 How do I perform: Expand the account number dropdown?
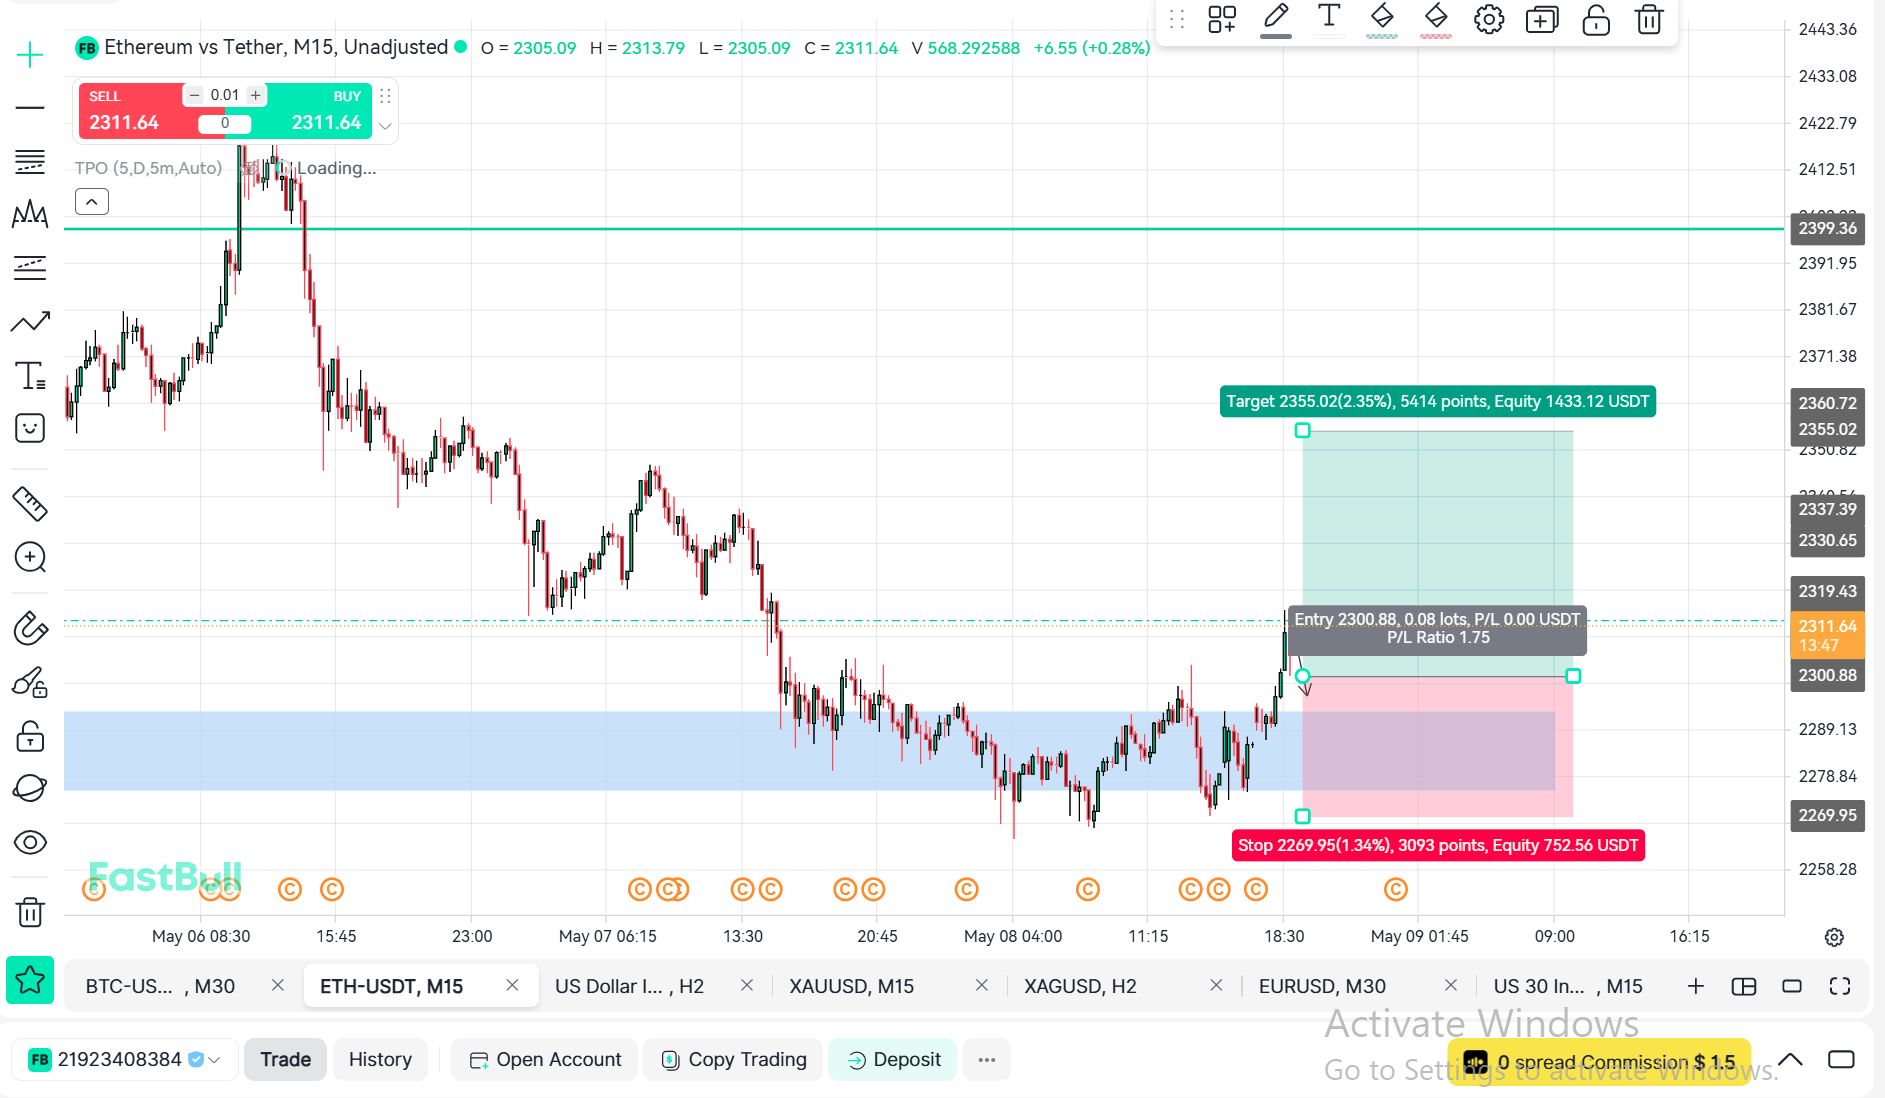pyautogui.click(x=214, y=1060)
